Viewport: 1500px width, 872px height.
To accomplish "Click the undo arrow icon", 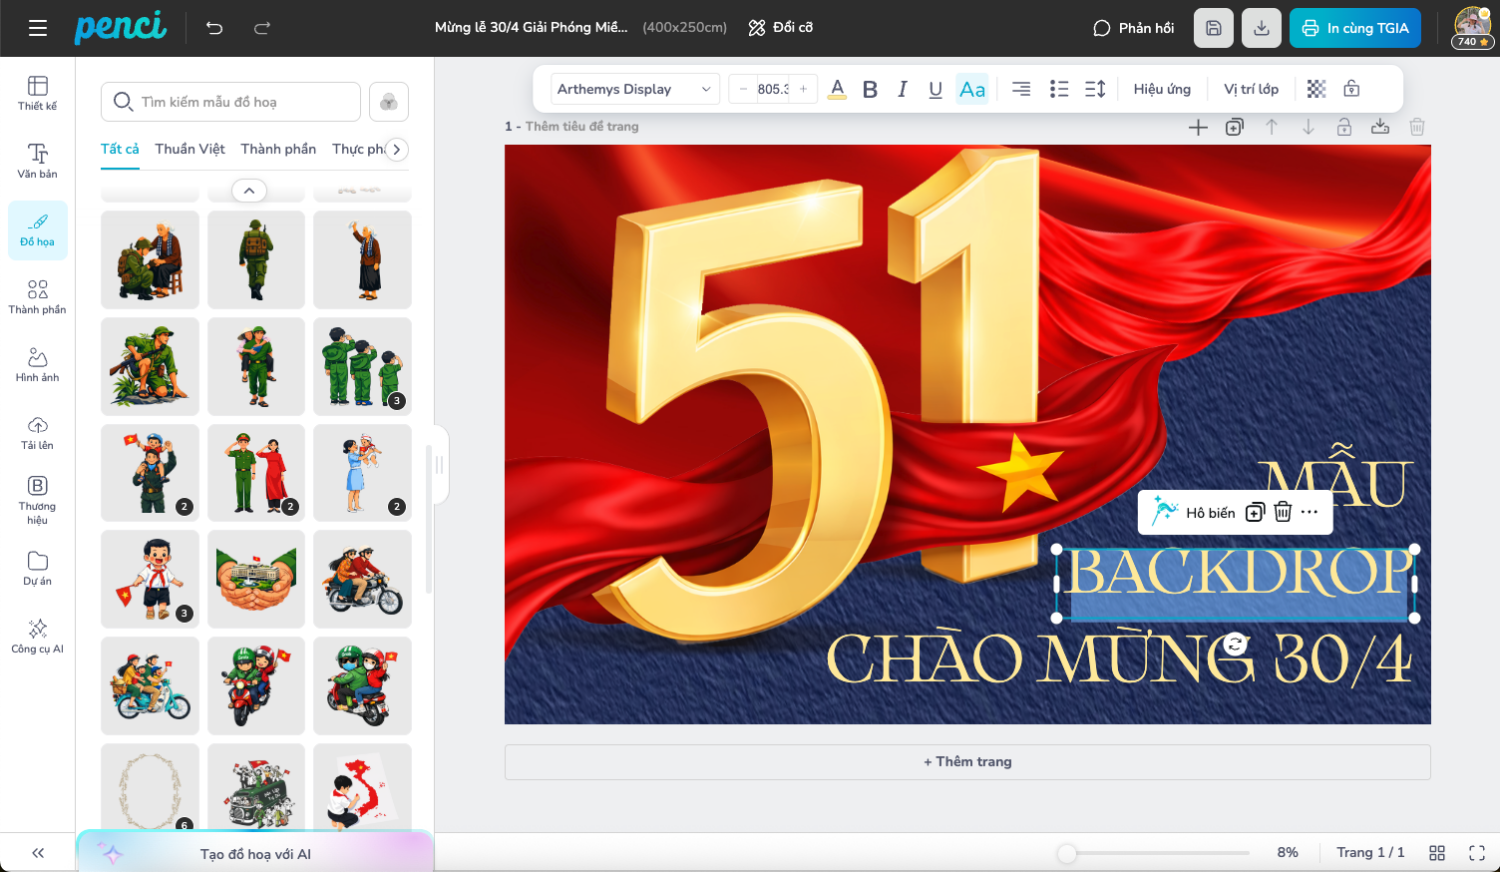I will click(x=214, y=28).
